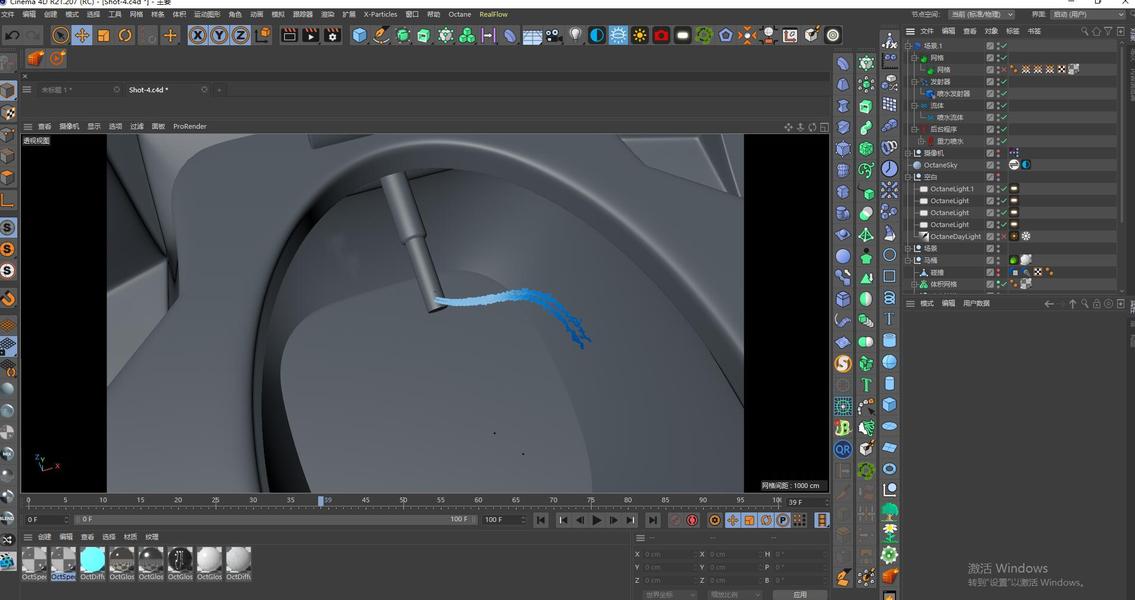This screenshot has width=1135, height=600.
Task: Open the Edit Render Settings icon
Action: pyautogui.click(x=332, y=35)
